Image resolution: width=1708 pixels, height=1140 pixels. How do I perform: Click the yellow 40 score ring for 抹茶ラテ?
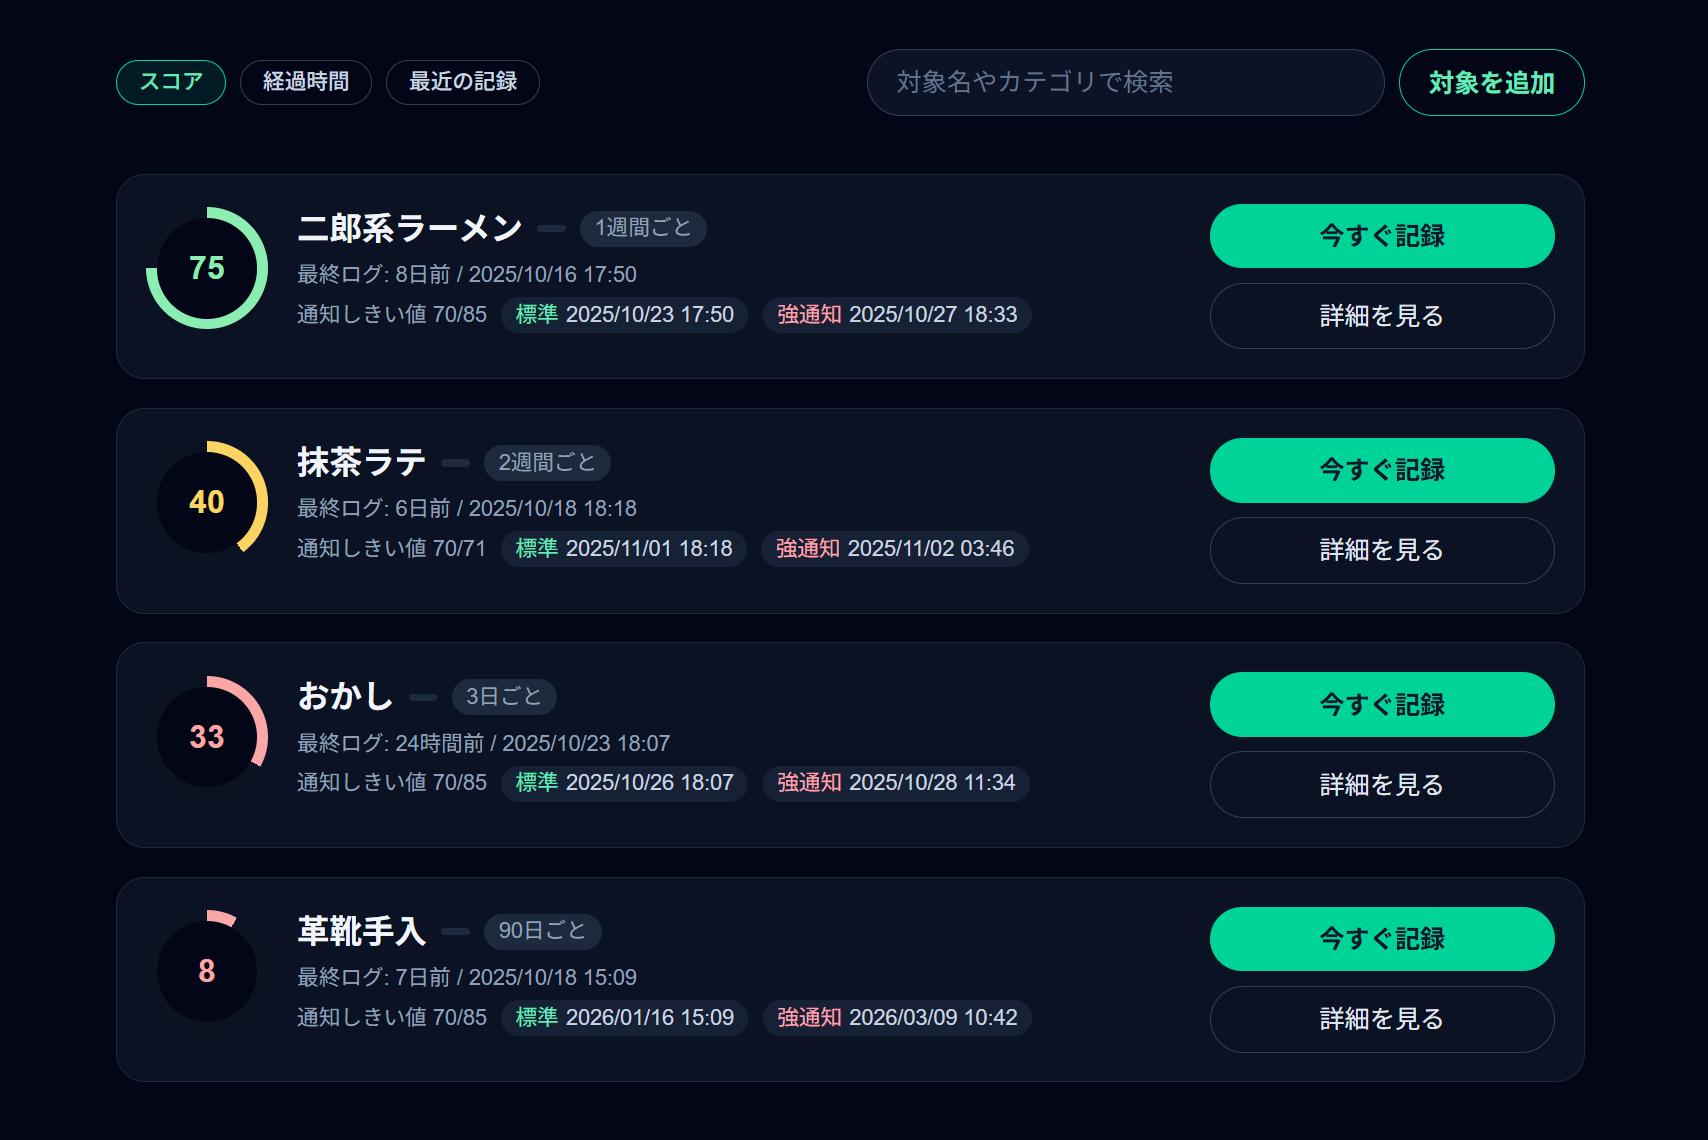coord(208,502)
